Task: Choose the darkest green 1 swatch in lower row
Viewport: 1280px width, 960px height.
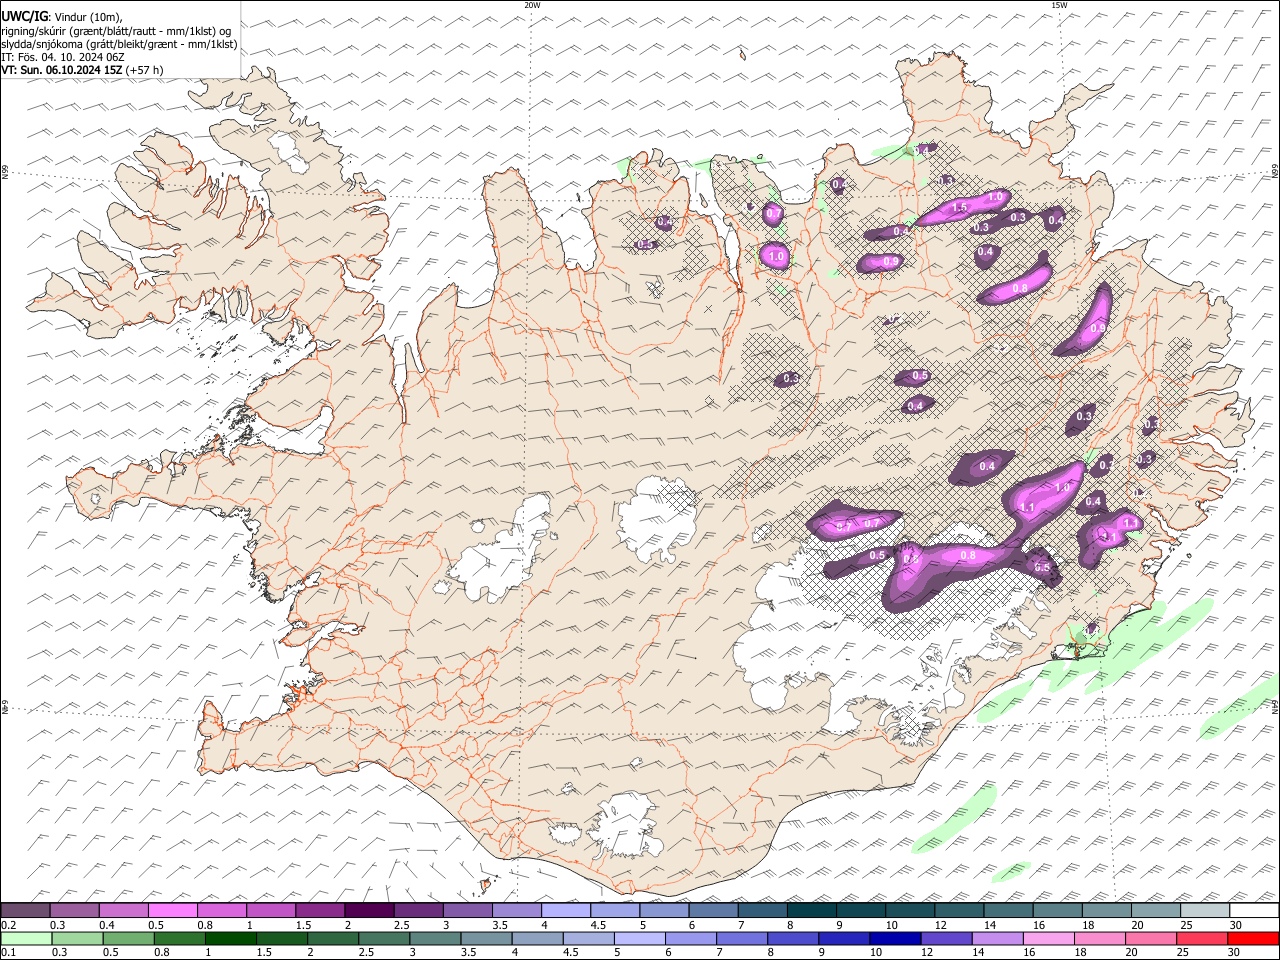Action: click(230, 938)
